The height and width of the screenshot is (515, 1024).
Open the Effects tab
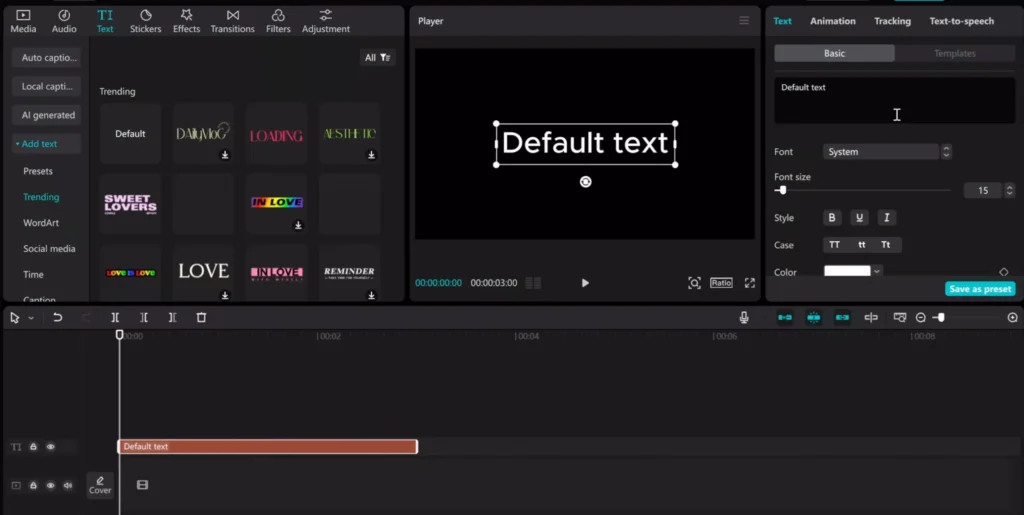[x=186, y=21]
